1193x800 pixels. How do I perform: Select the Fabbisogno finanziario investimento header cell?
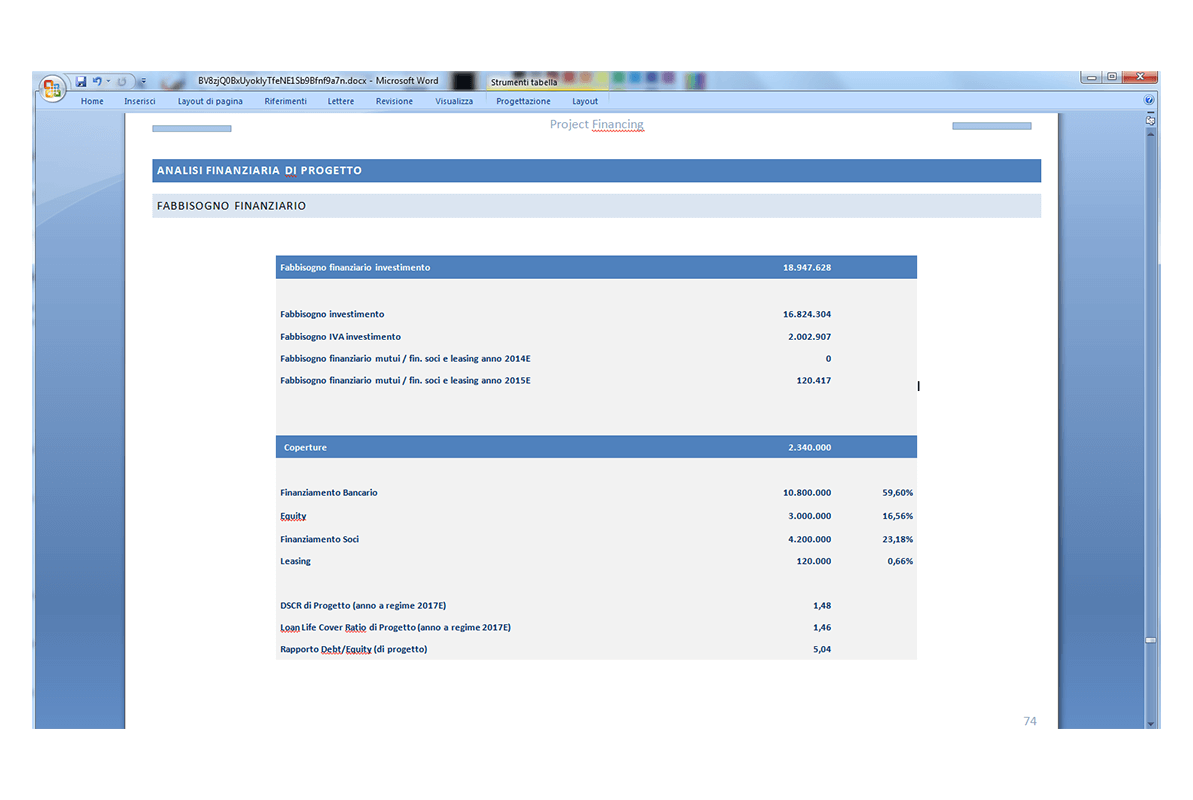click(355, 267)
